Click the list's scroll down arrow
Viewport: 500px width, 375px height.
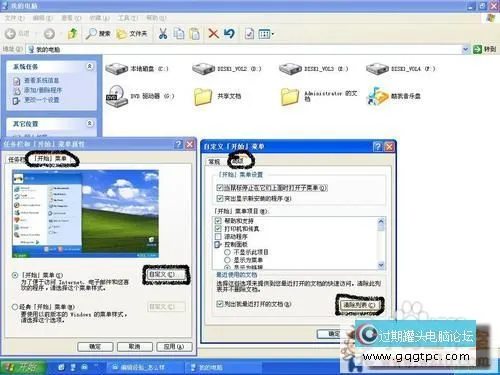pos(381,265)
